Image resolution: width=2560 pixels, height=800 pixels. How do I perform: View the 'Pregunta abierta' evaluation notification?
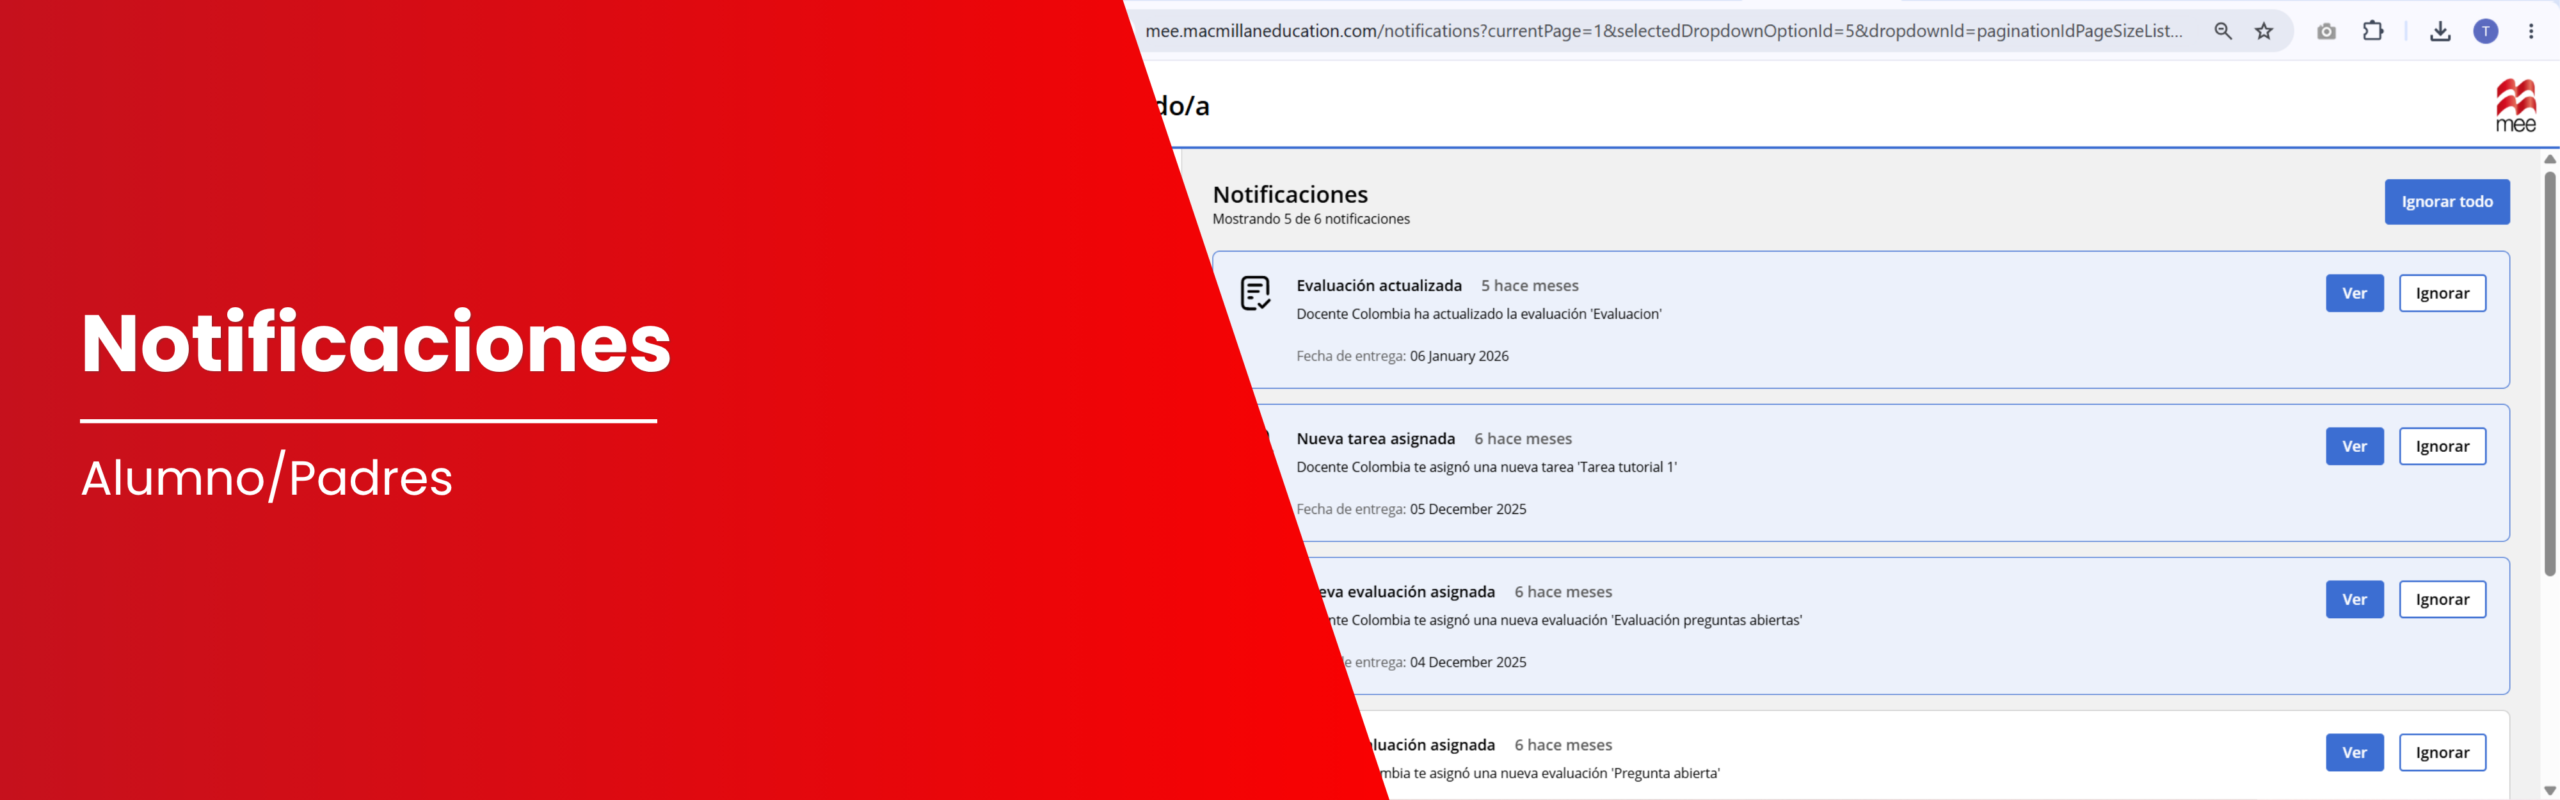[2355, 752]
